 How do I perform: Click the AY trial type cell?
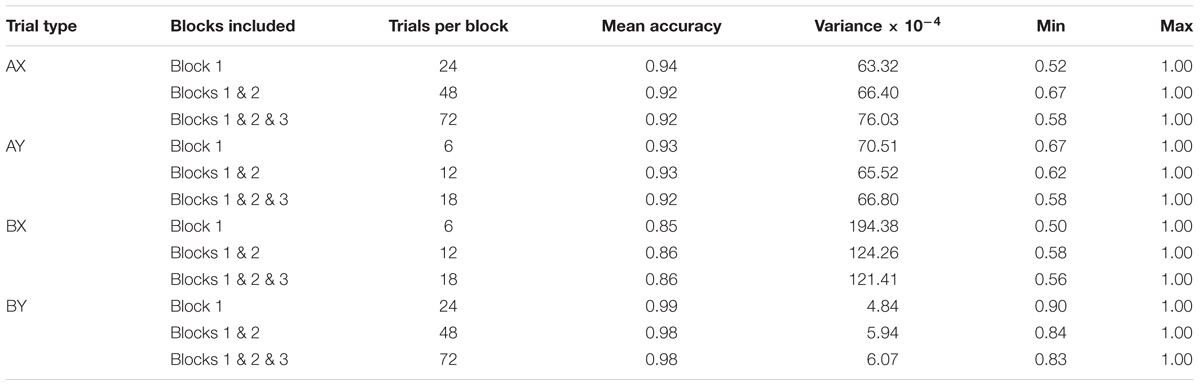click(17, 146)
